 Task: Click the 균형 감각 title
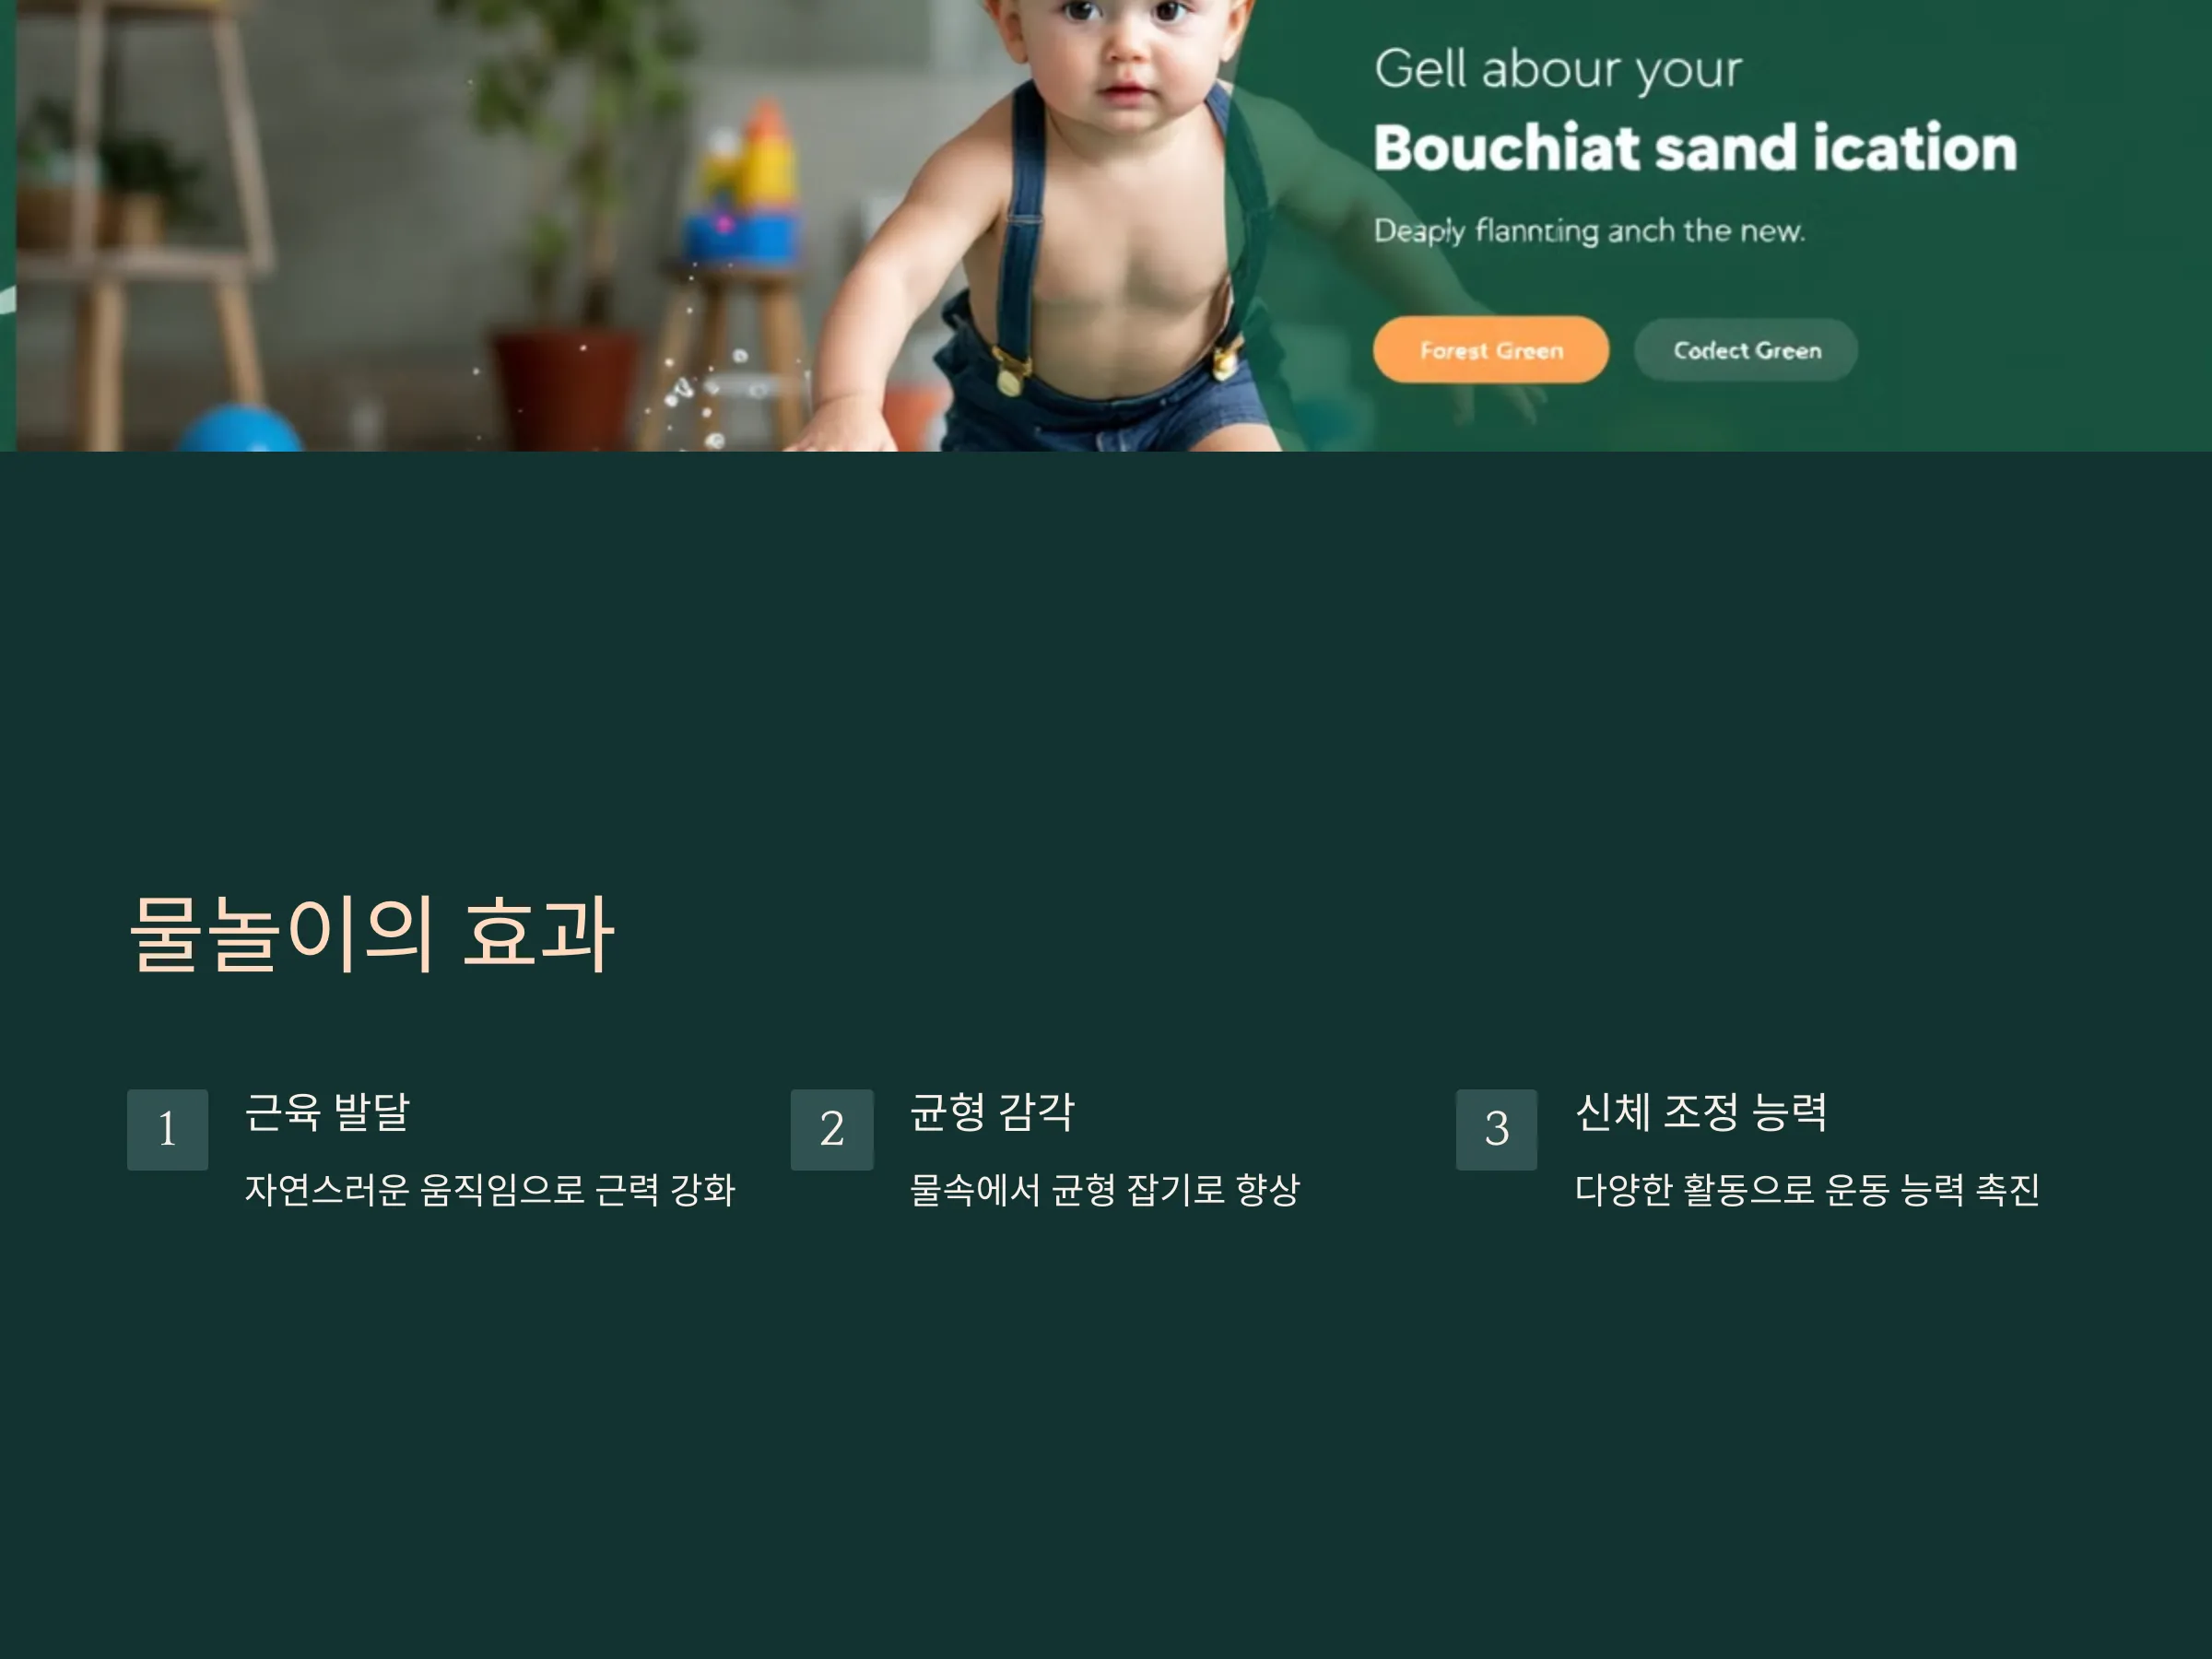pos(992,1111)
